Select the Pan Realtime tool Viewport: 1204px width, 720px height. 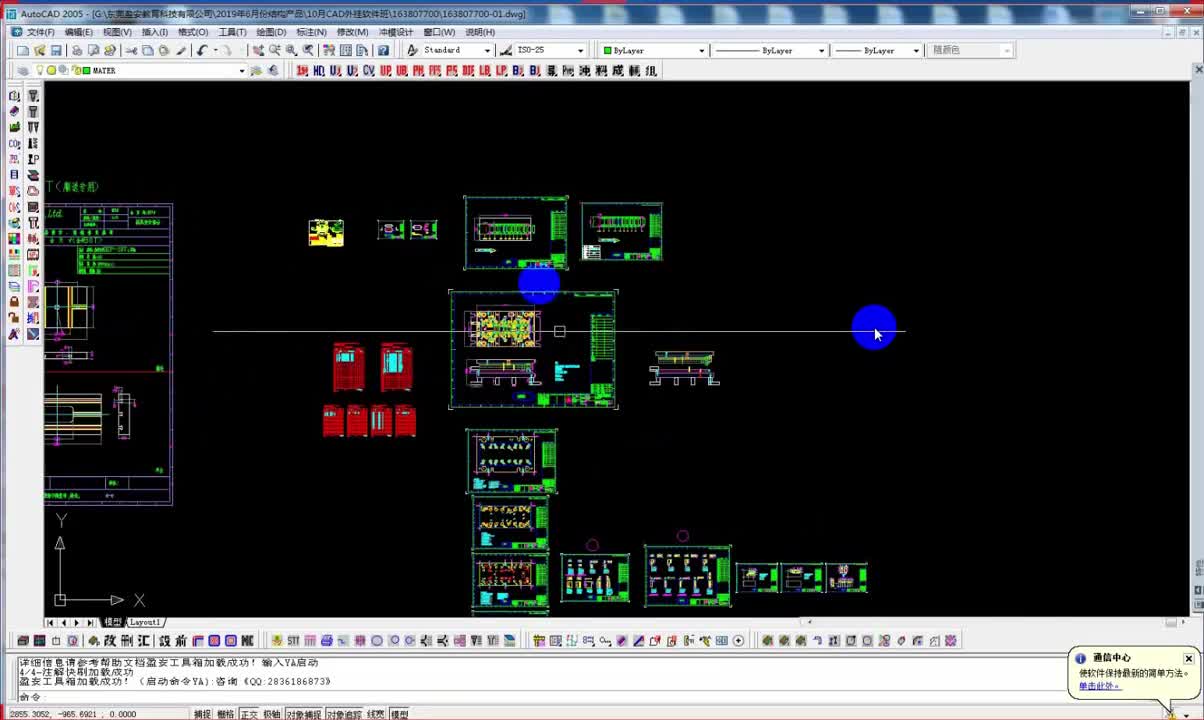257,49
